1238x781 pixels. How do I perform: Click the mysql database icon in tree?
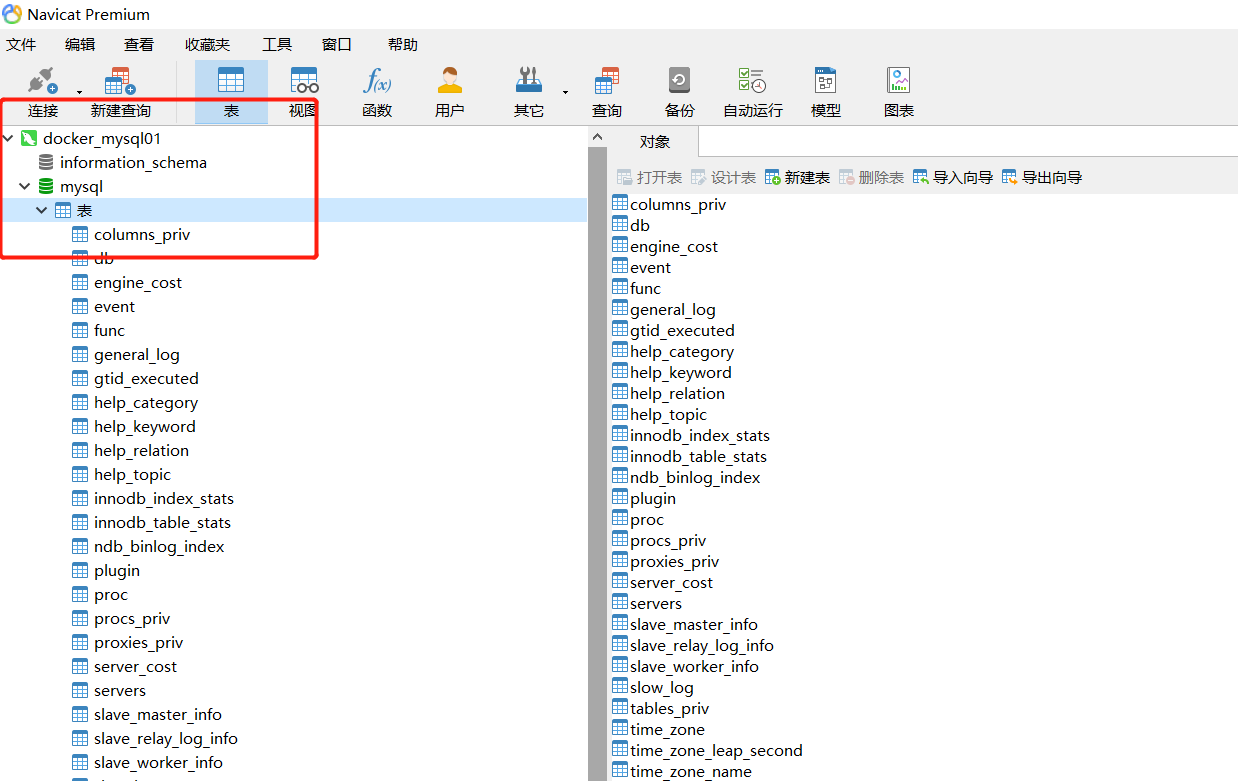click(x=46, y=186)
